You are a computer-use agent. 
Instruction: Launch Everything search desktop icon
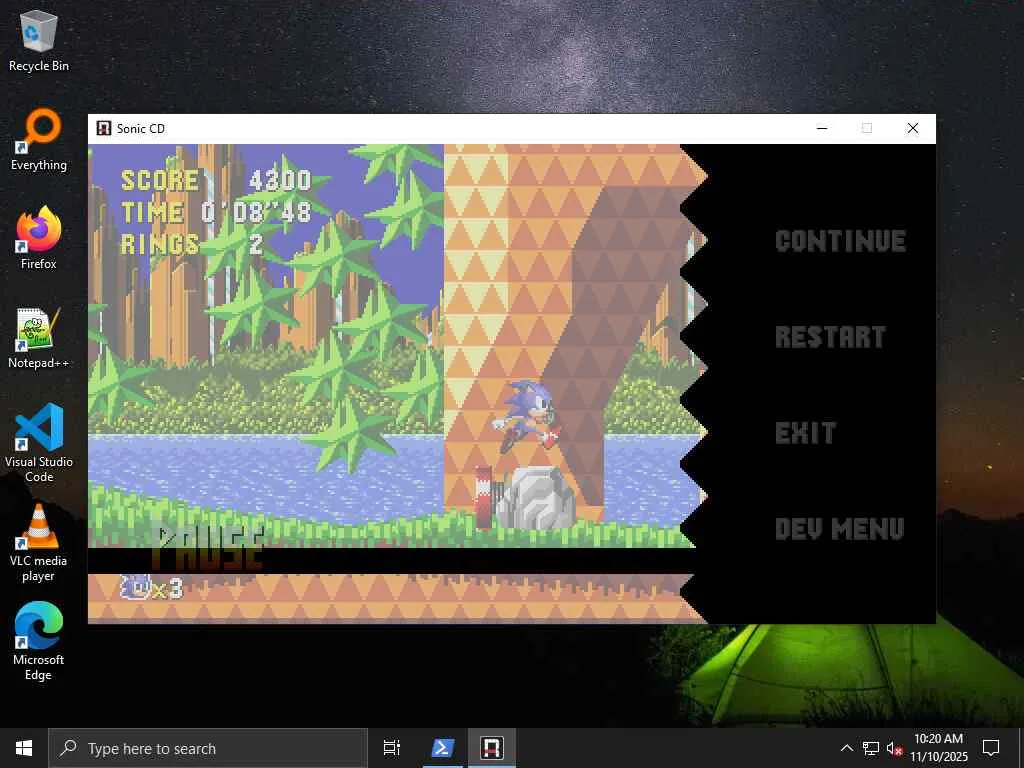(39, 140)
